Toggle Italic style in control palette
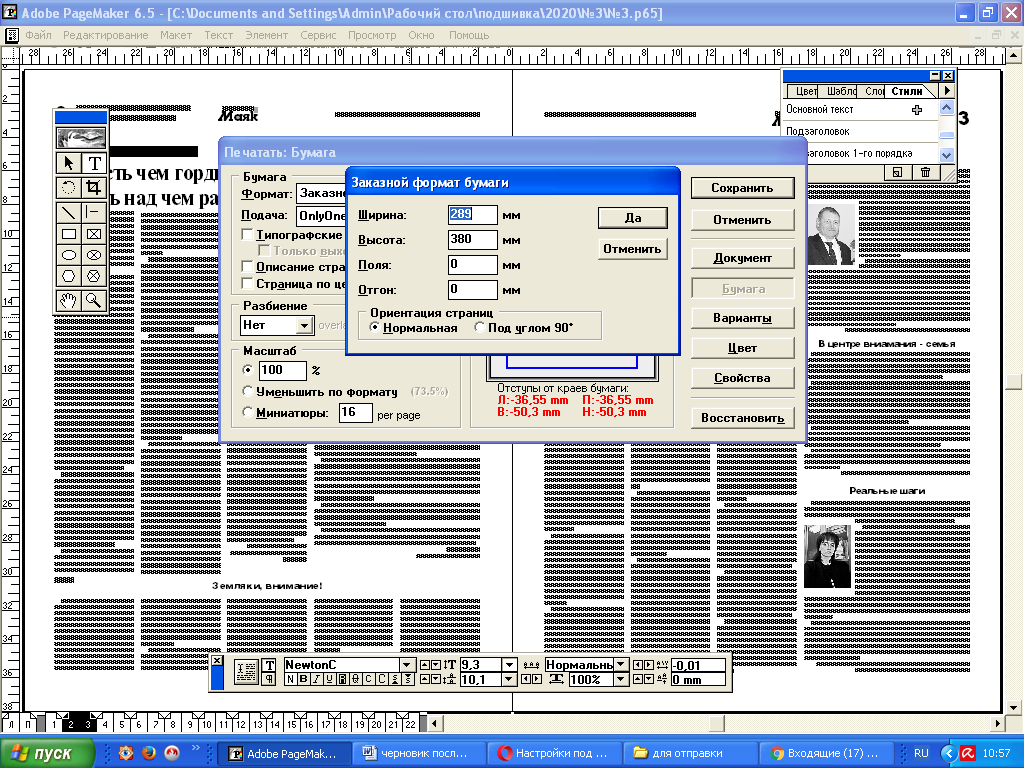This screenshot has width=1024, height=768. (315, 679)
